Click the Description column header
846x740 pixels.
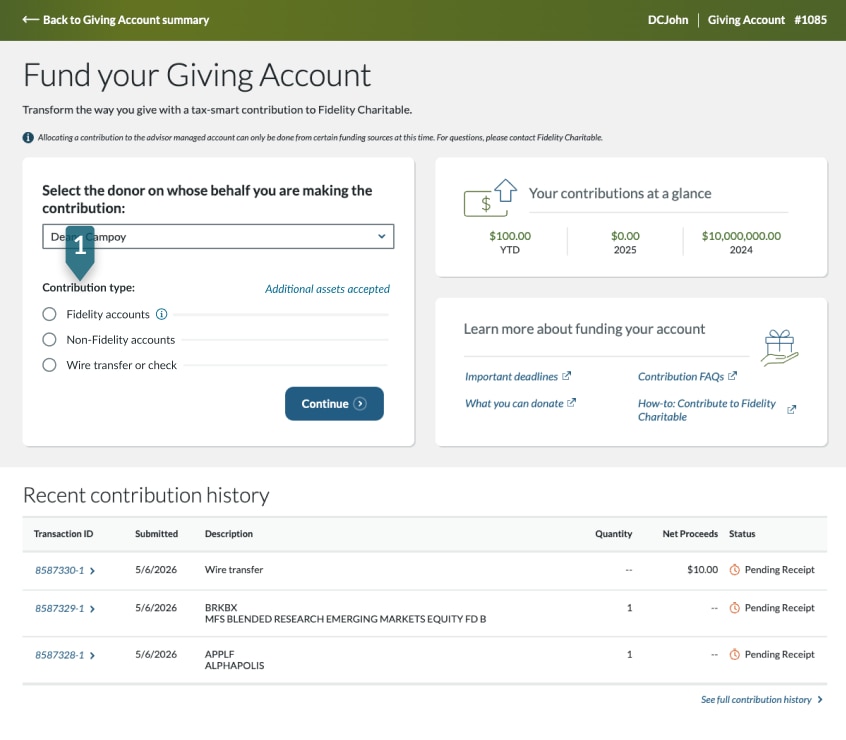point(229,534)
